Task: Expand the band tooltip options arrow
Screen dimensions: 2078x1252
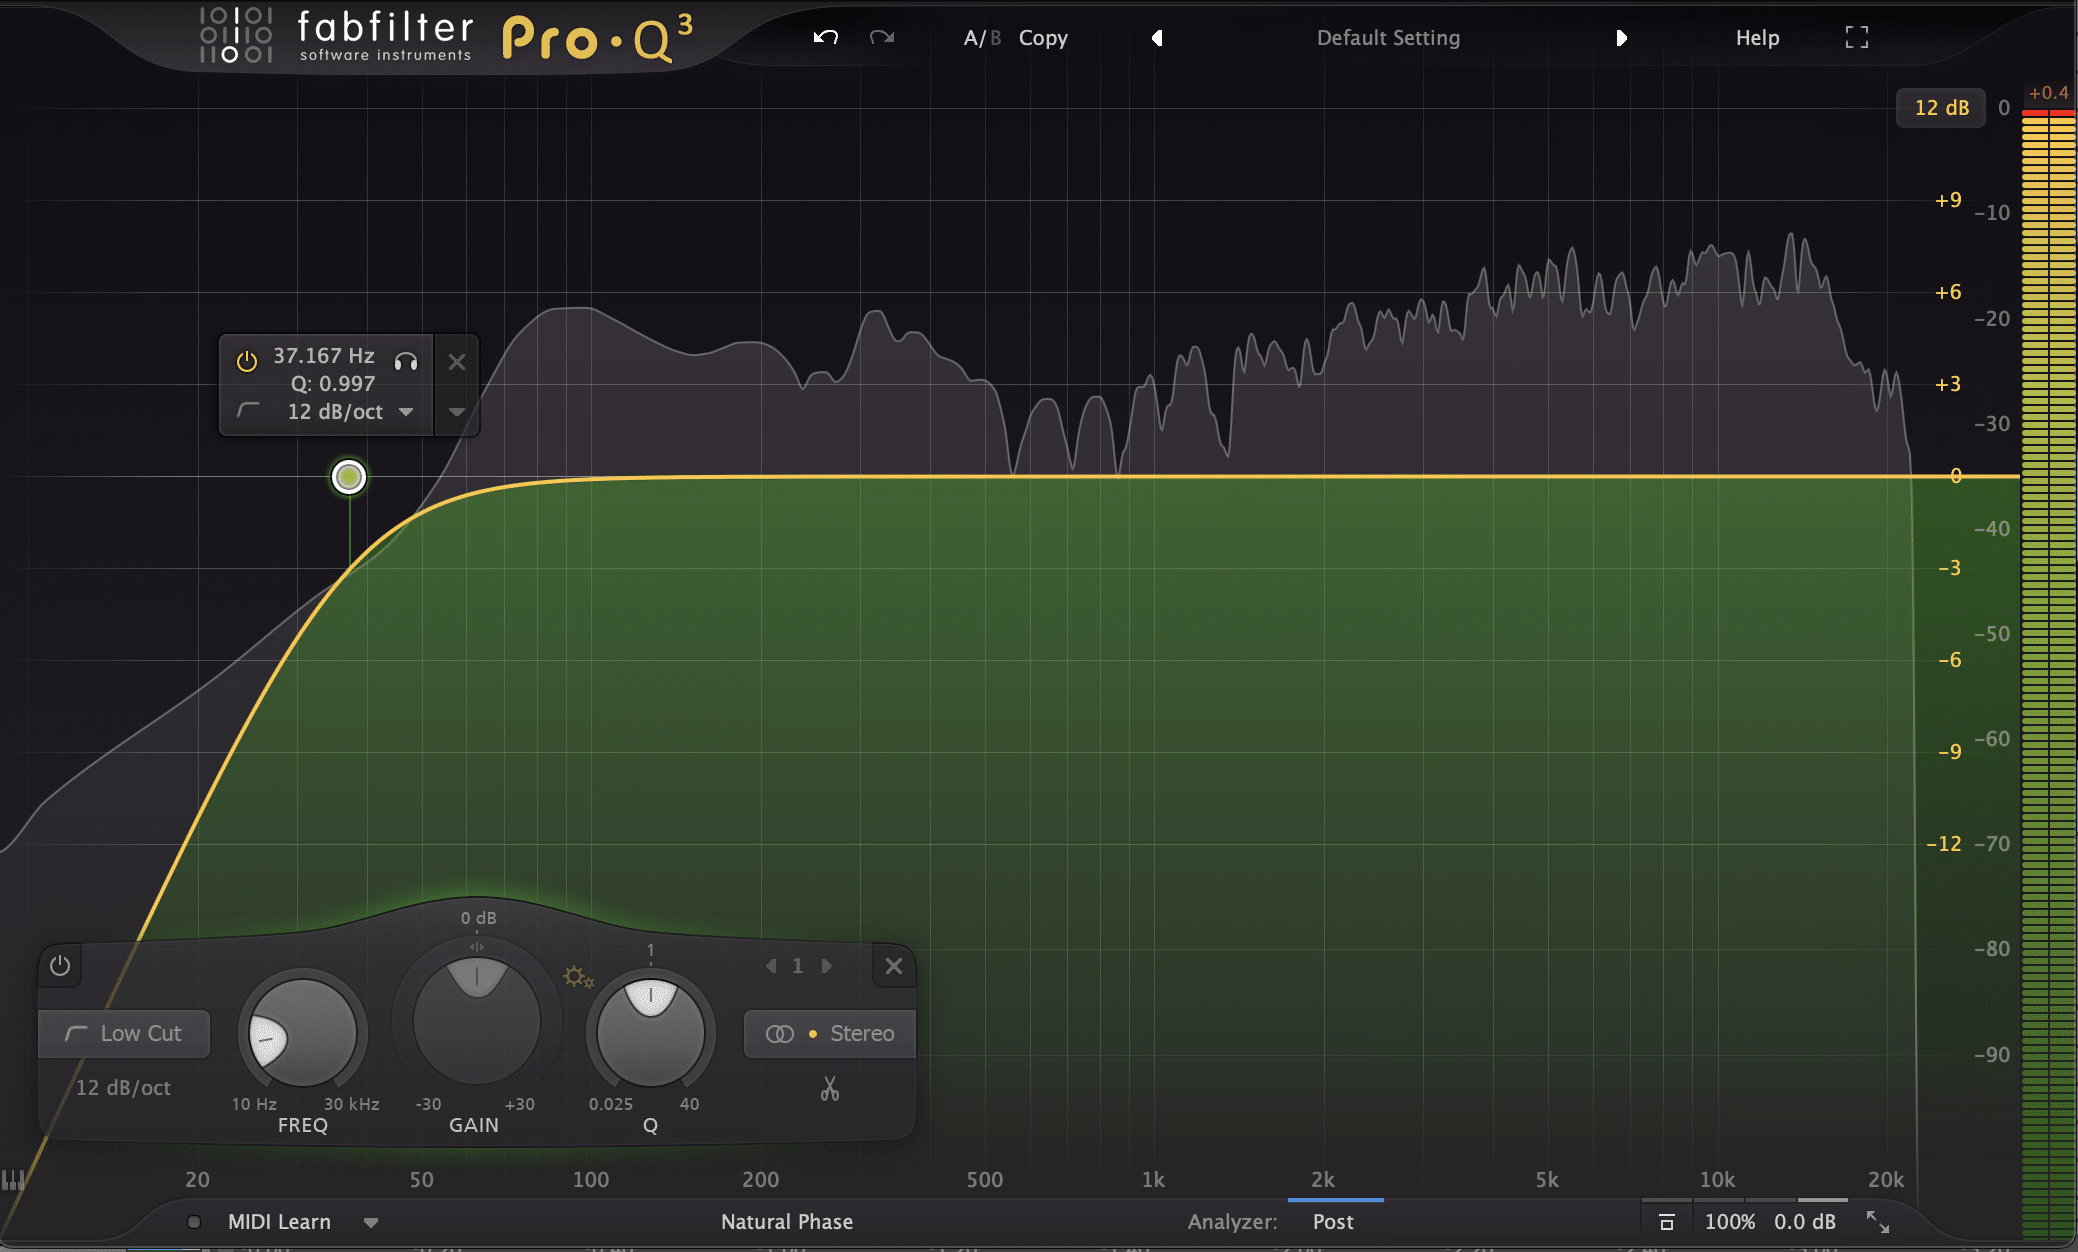Action: tap(457, 412)
